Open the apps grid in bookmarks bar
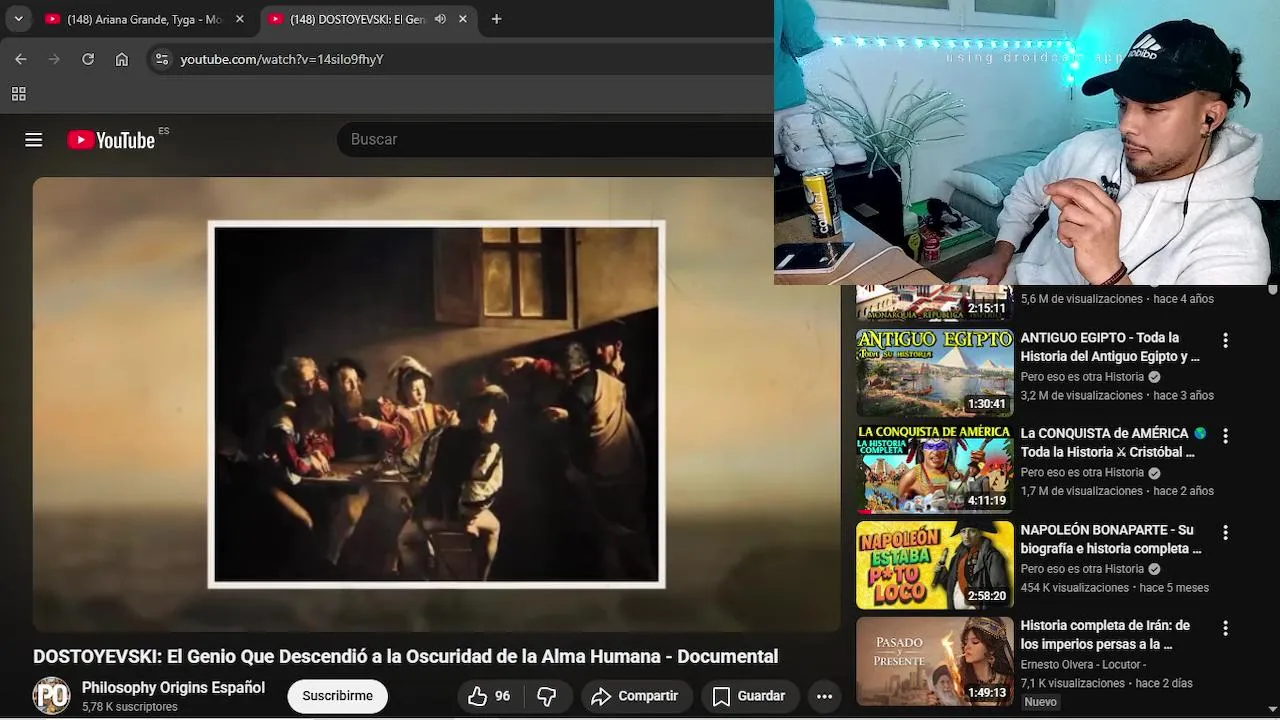Screen dimensions: 1280x720 click(18, 94)
